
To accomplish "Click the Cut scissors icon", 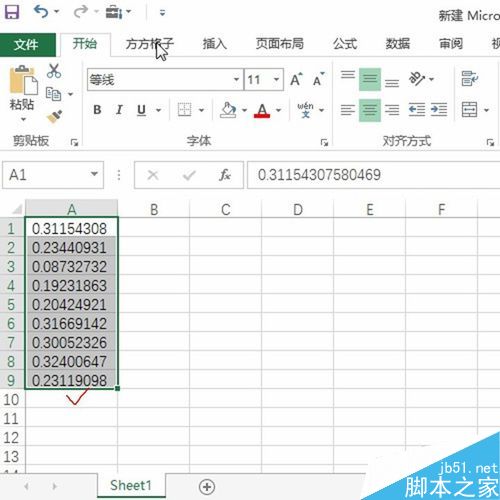I will click(x=54, y=71).
